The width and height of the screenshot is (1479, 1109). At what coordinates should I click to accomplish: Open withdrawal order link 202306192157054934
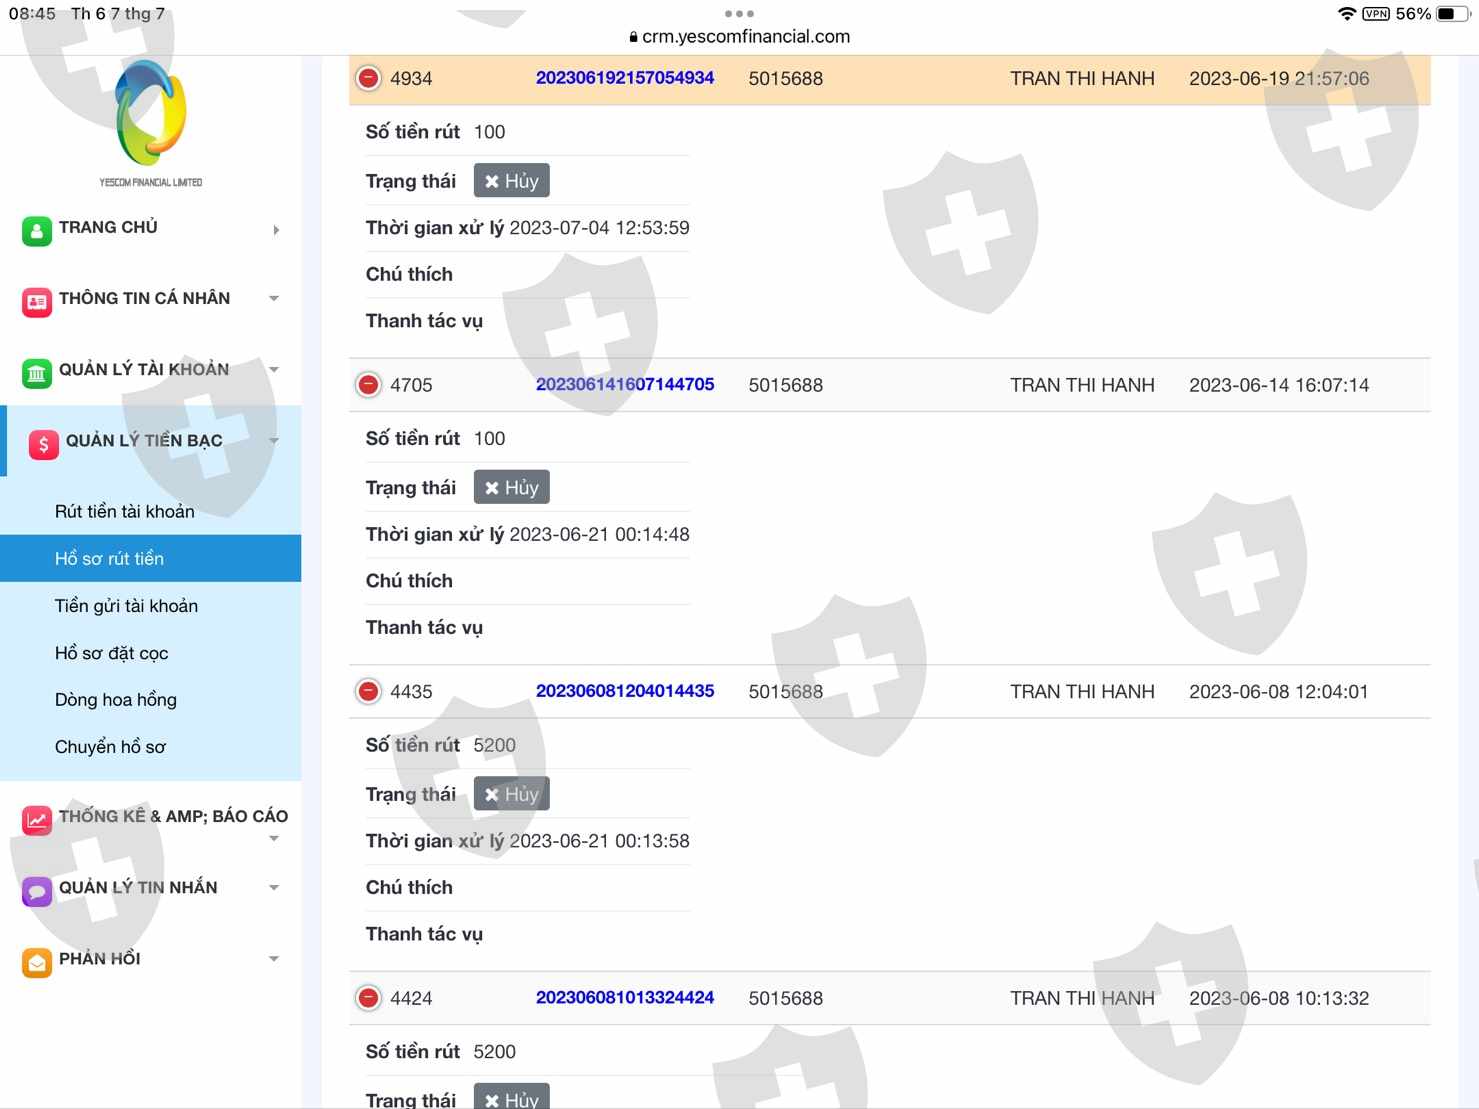coord(624,78)
